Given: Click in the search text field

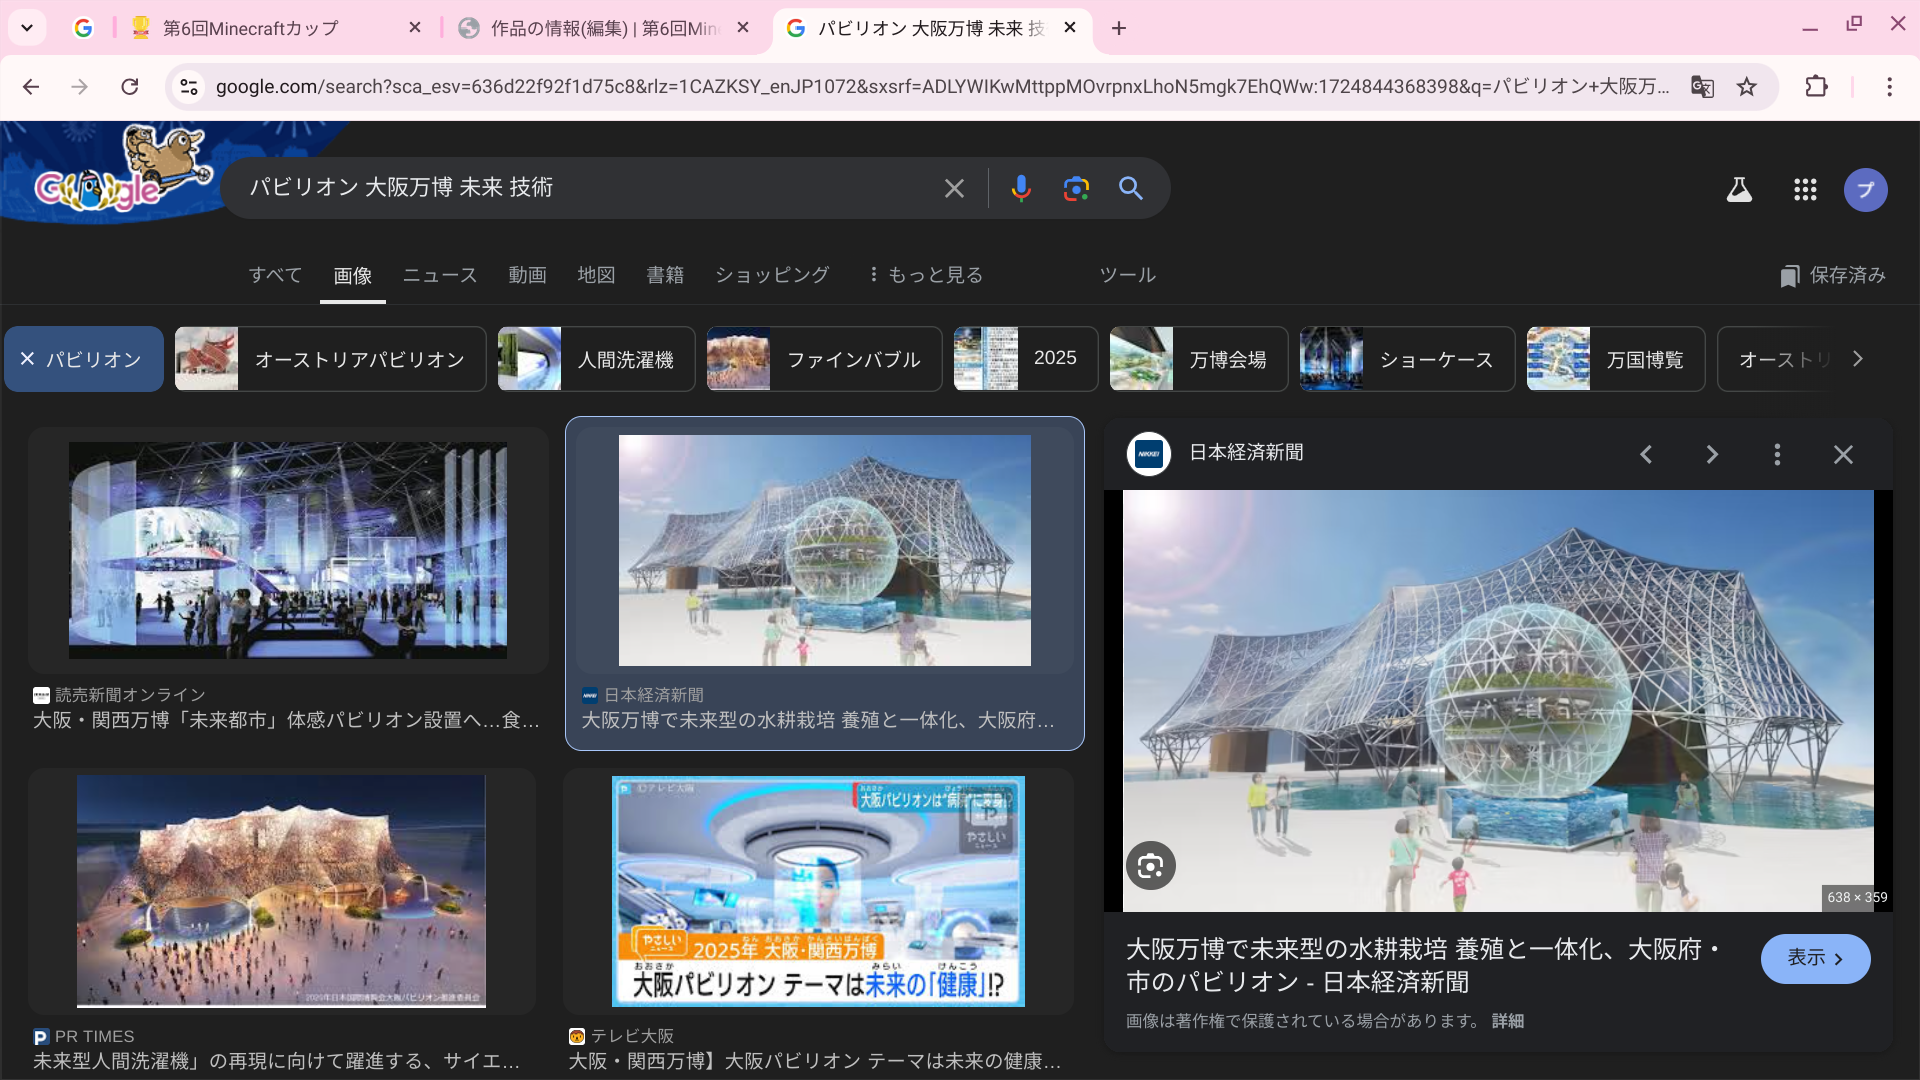Looking at the screenshot, I should [585, 188].
